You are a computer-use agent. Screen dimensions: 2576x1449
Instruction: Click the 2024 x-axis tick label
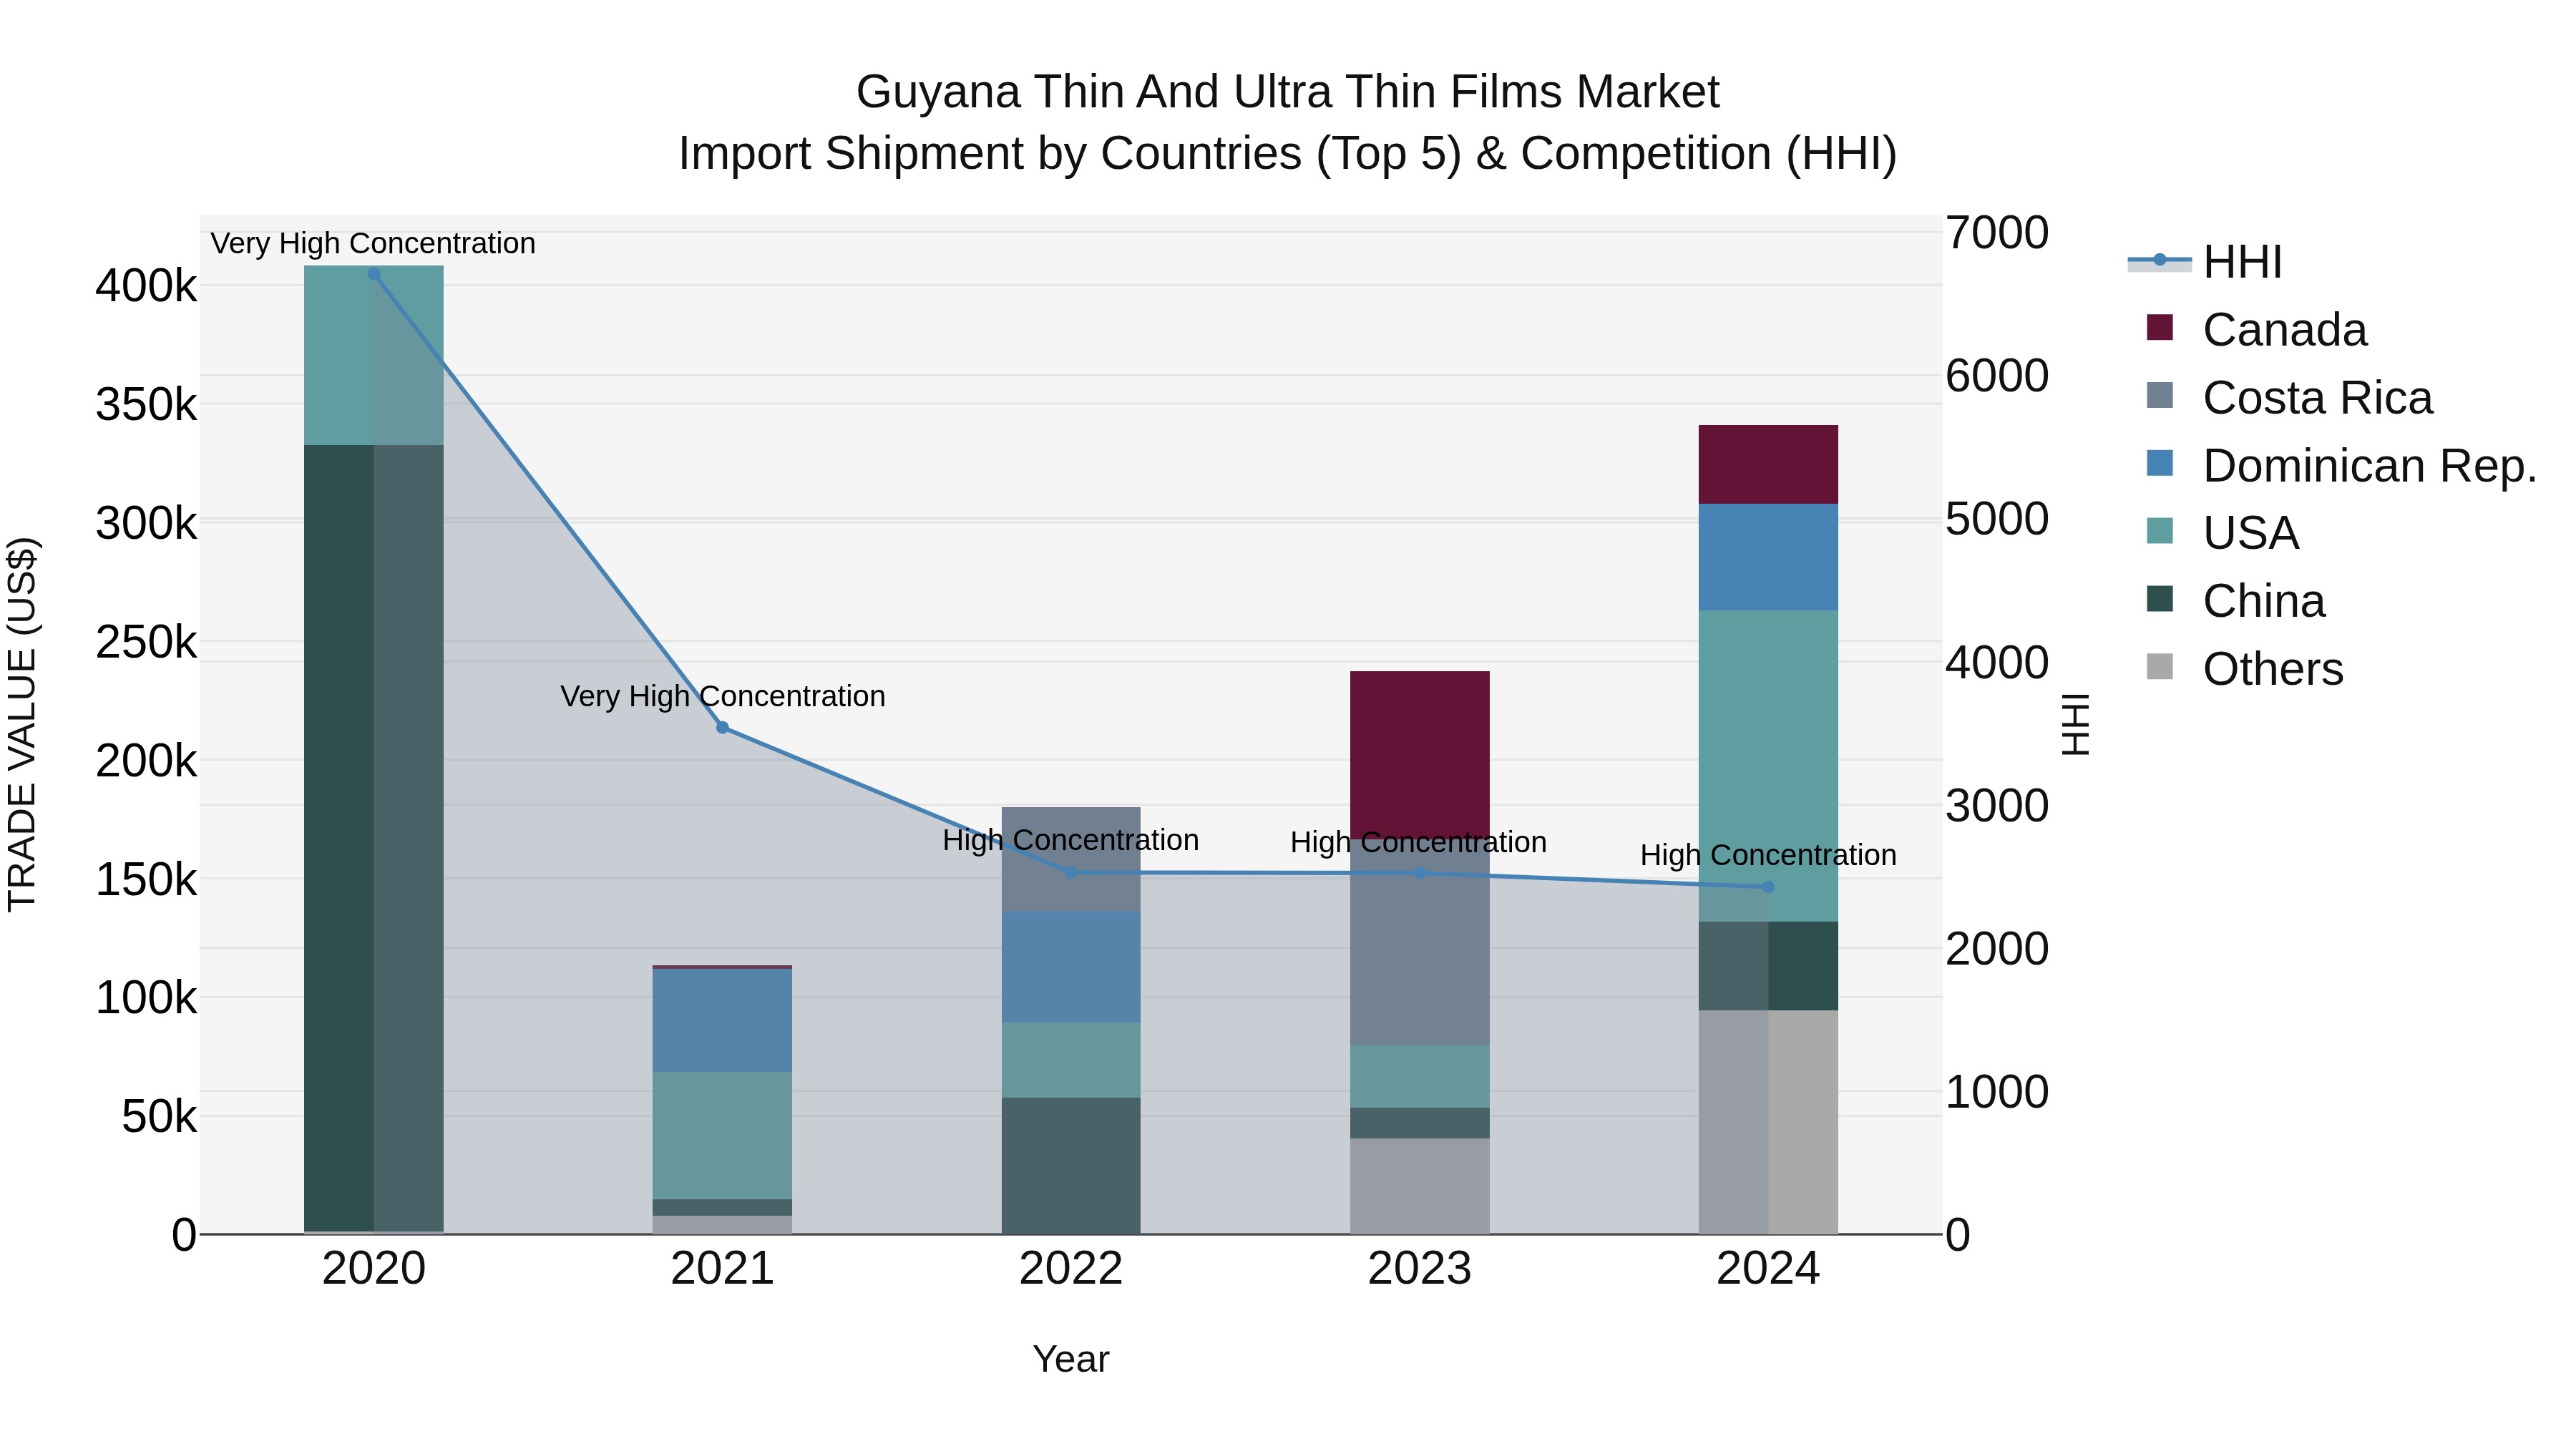(1768, 1269)
